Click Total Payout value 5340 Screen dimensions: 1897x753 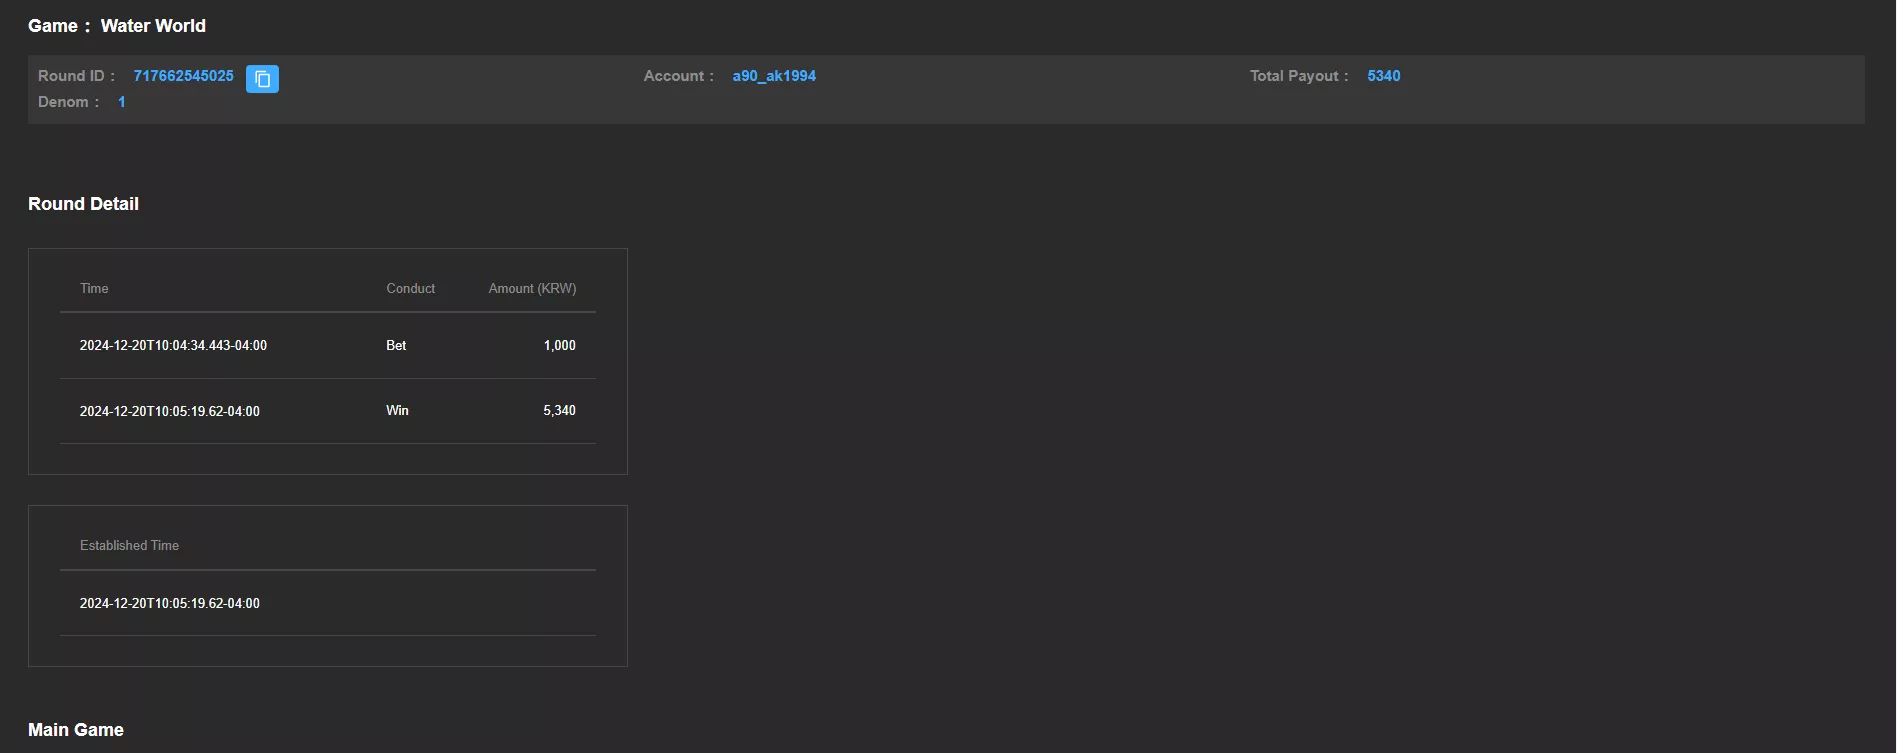tap(1384, 76)
